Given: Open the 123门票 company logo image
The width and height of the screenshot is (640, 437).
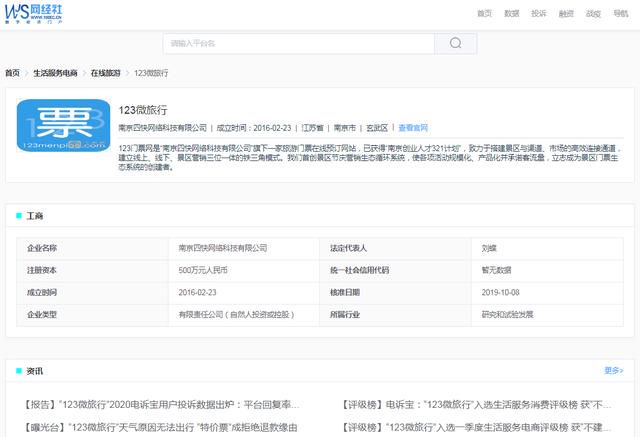Looking at the screenshot, I should [x=63, y=125].
